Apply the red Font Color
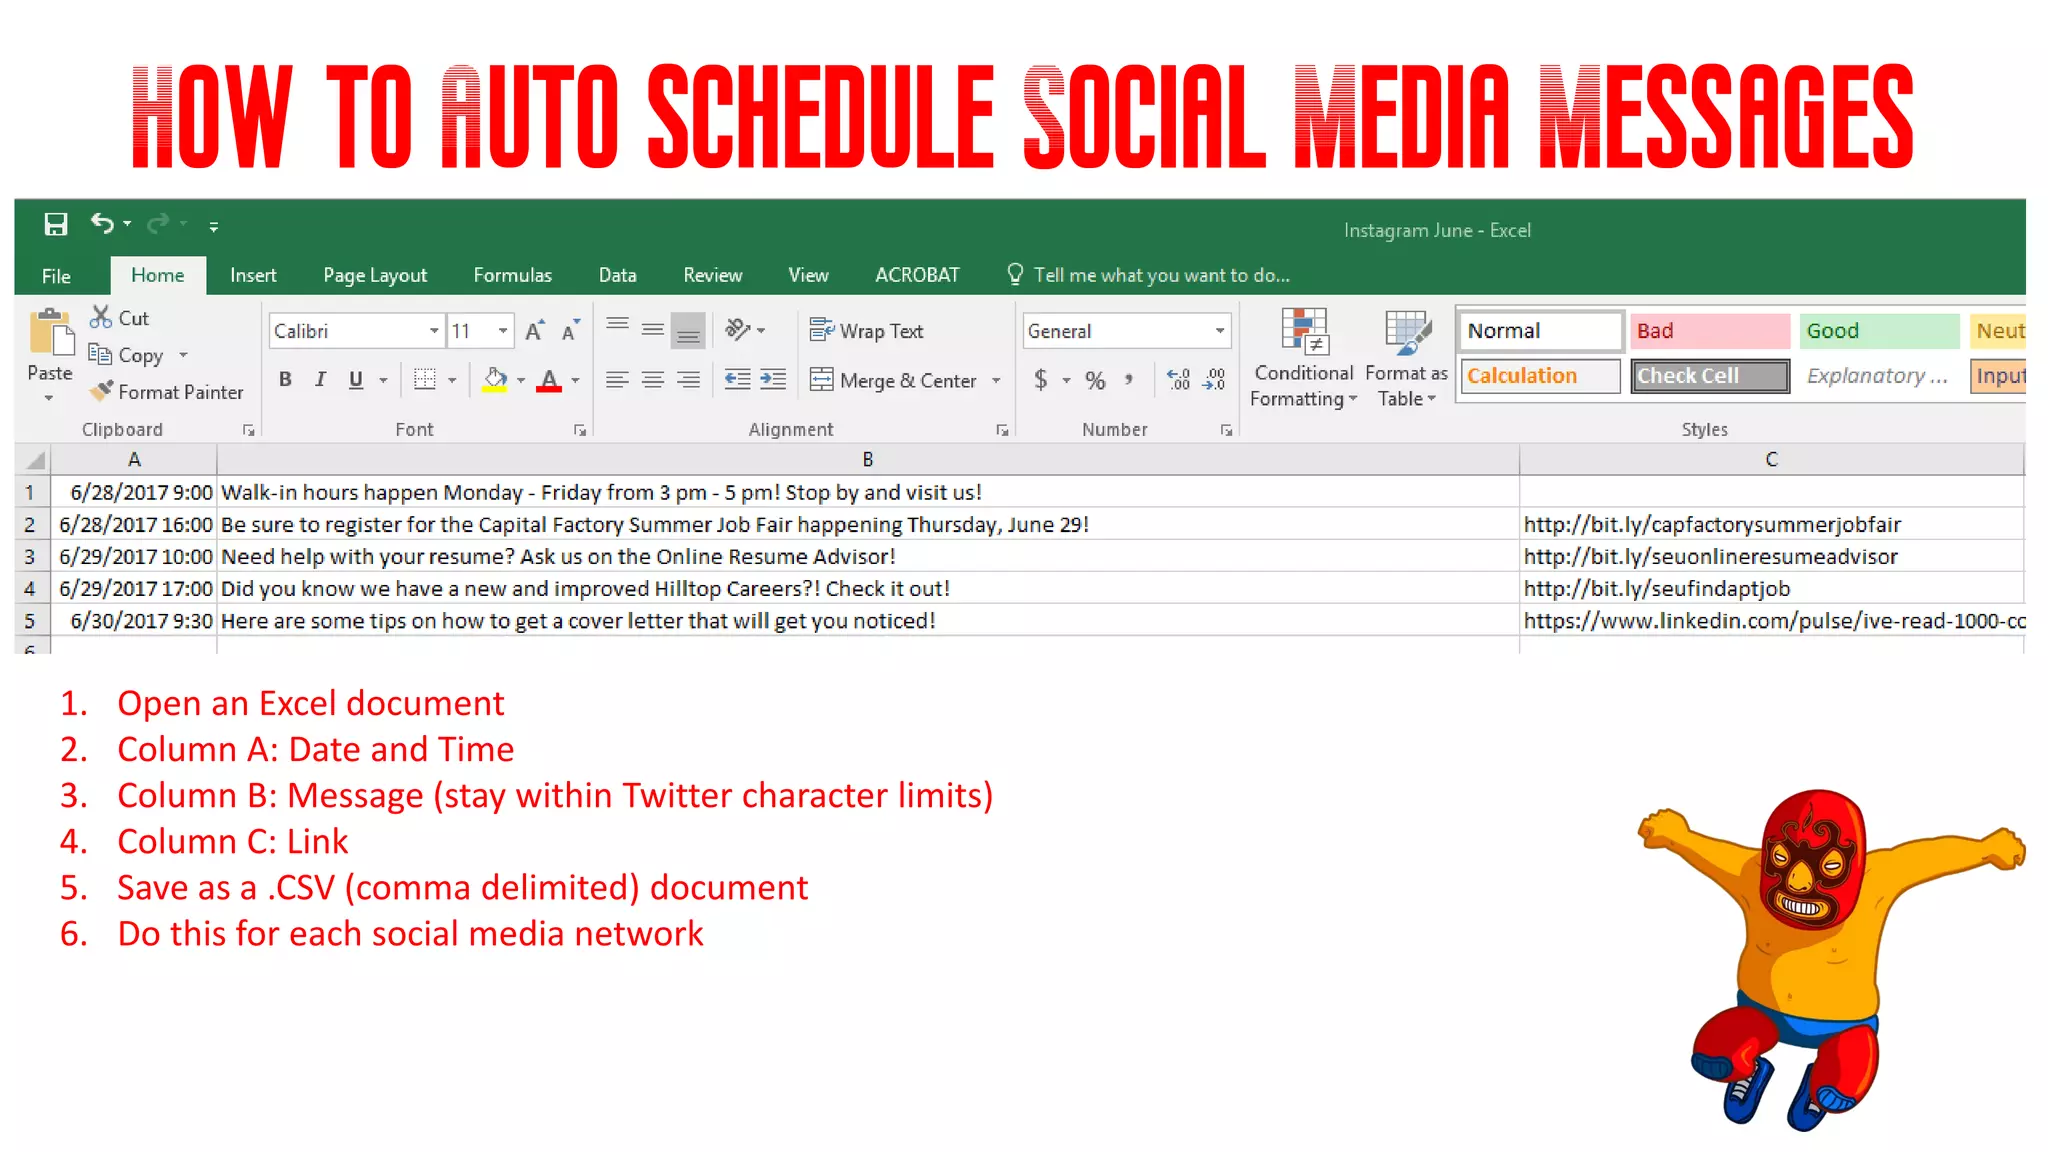 point(549,380)
